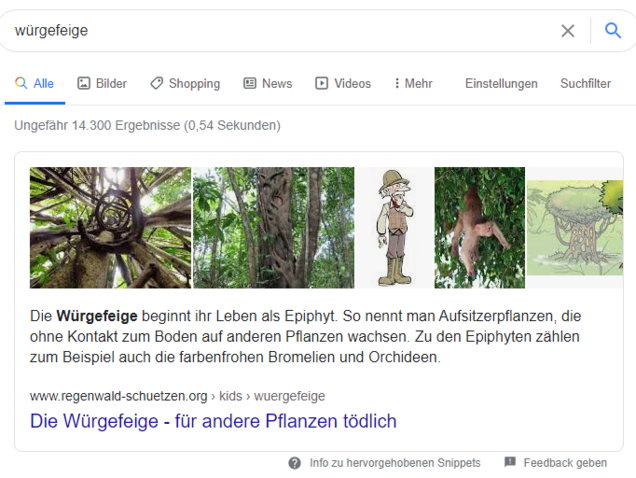The height and width of the screenshot is (478, 636).
Task: Click the question mark help icon
Action: 295,463
